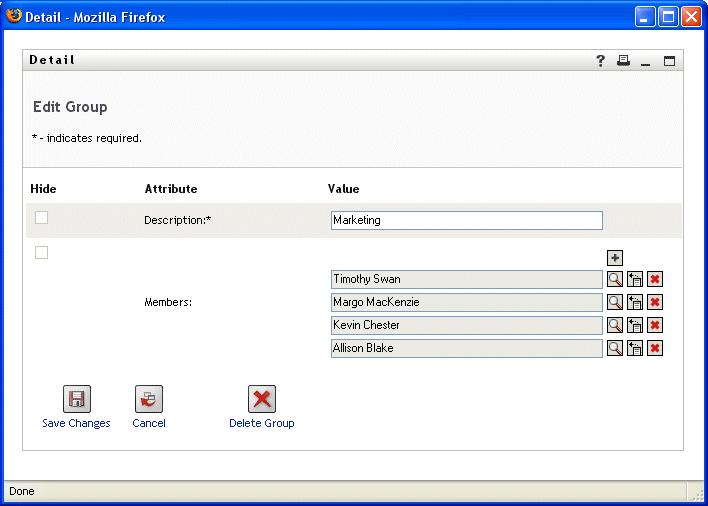Open lookup search for Allison Blake
This screenshot has height=506, width=708.
(615, 348)
